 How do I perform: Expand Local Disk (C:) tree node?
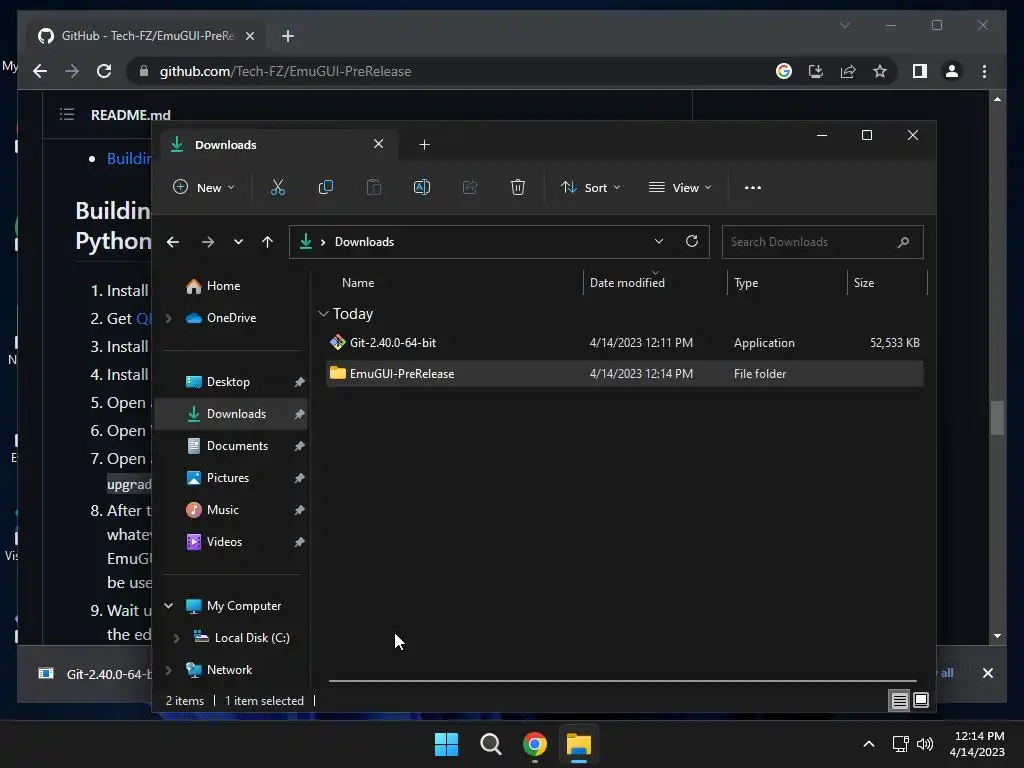[x=176, y=638]
